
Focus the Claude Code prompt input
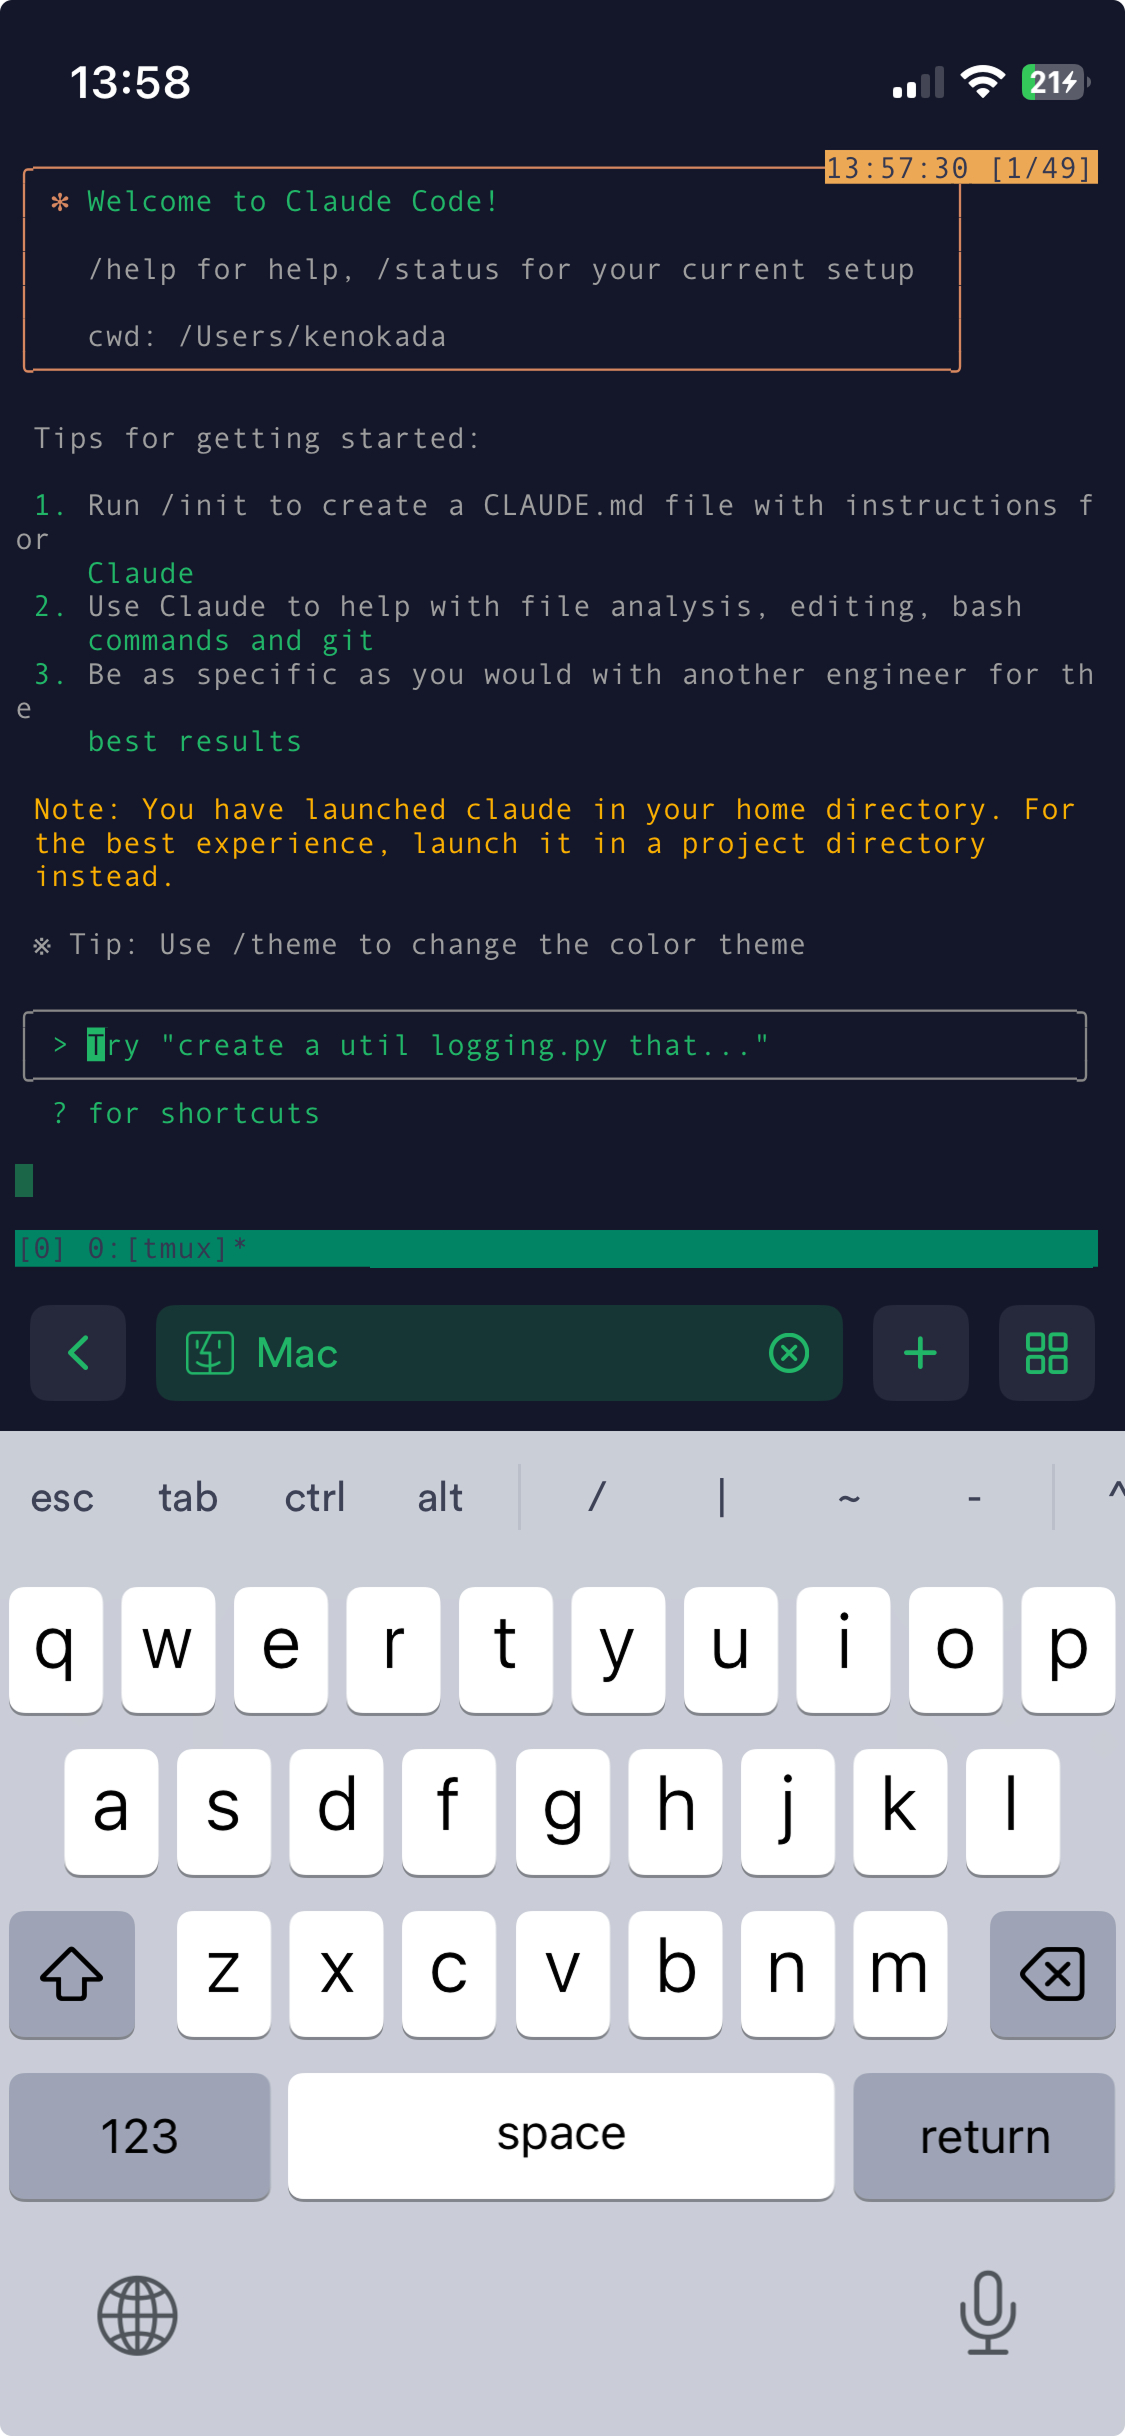pos(555,1046)
